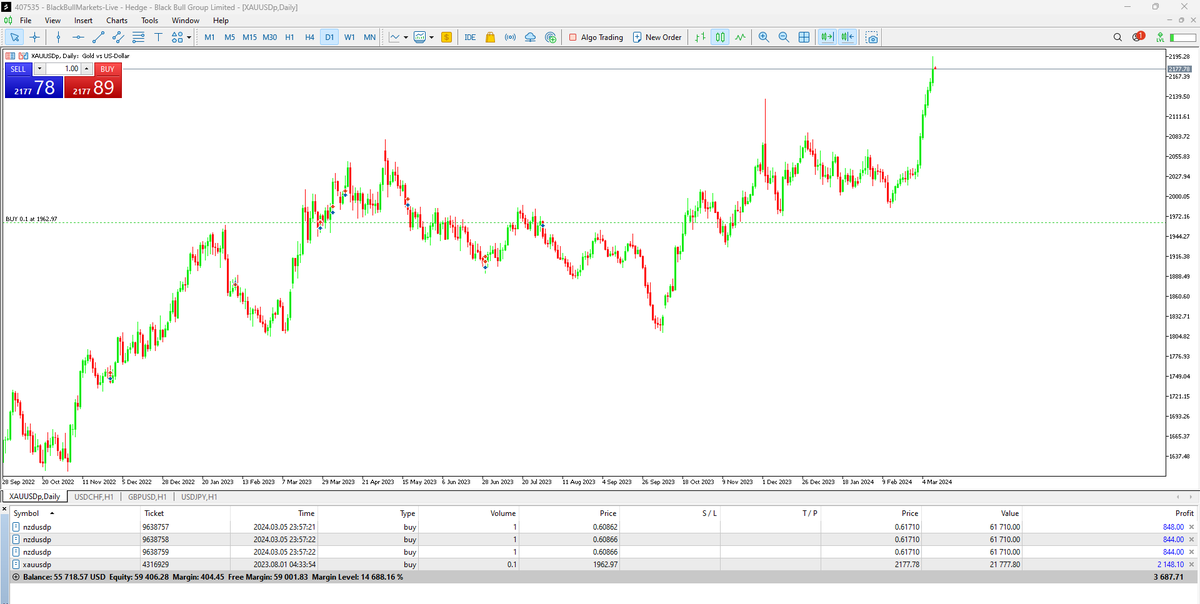Viewport: 1200px width, 604px height.
Task: Switch chart to M15 timeframe
Action: [249, 37]
